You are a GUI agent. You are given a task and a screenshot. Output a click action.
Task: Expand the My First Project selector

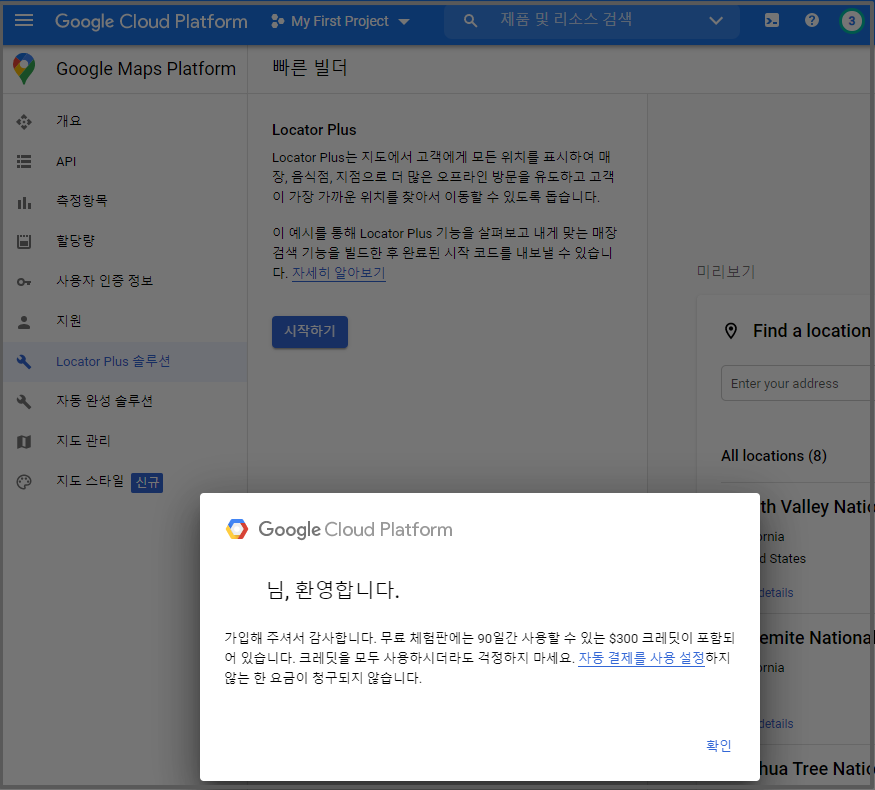pyautogui.click(x=341, y=21)
